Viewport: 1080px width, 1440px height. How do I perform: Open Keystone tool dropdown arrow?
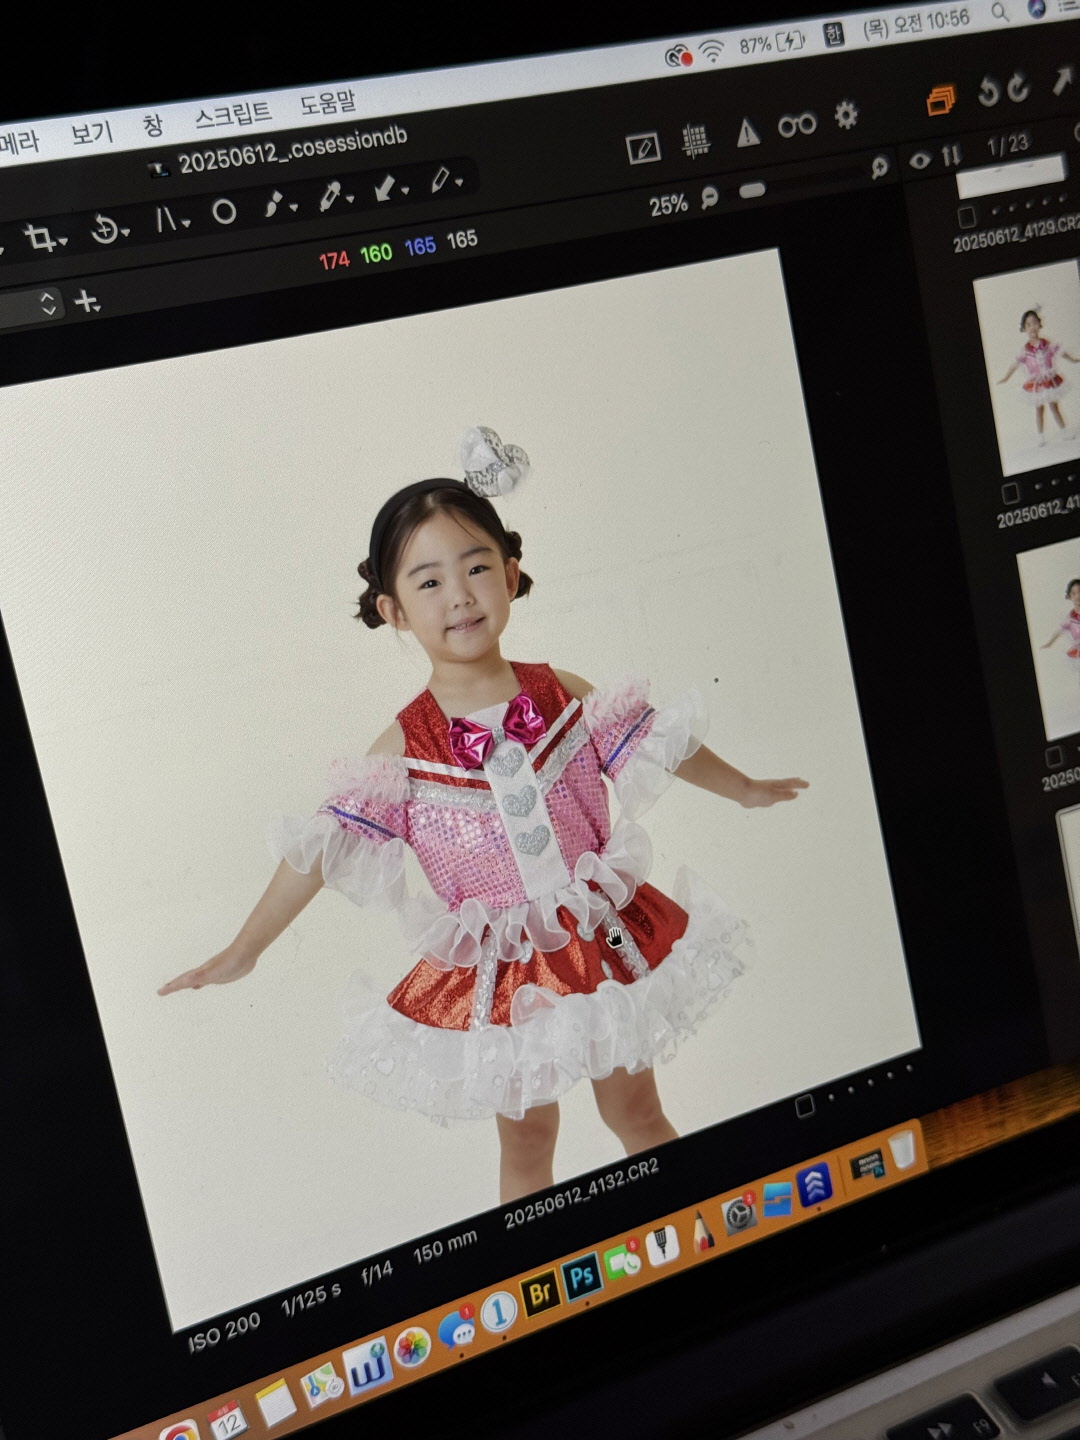click(x=185, y=223)
